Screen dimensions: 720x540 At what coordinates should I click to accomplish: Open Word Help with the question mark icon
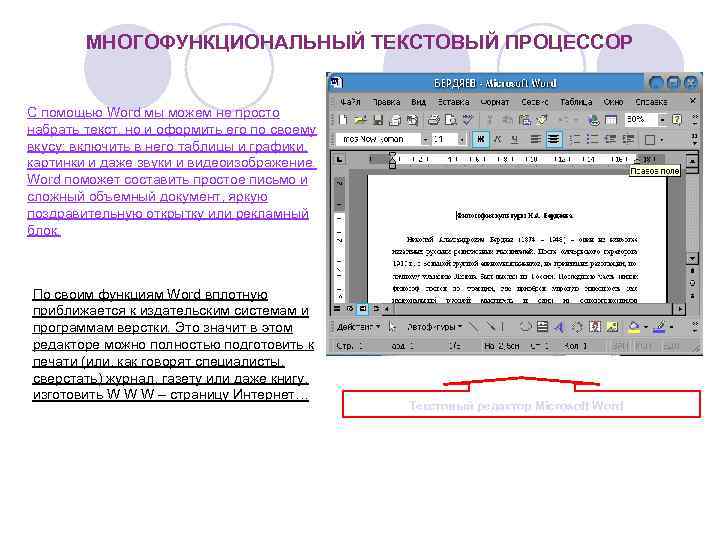[677, 120]
